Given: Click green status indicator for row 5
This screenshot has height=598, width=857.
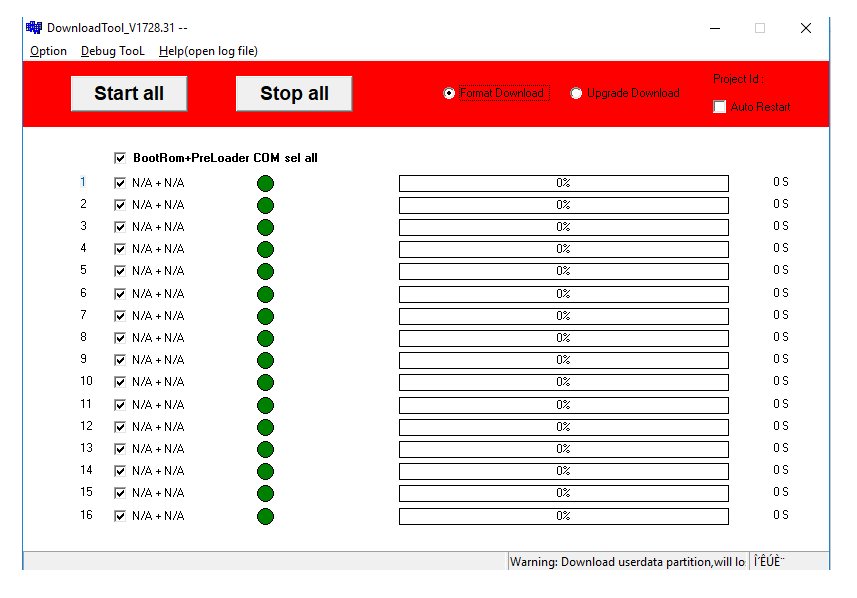Looking at the screenshot, I should pyautogui.click(x=265, y=271).
